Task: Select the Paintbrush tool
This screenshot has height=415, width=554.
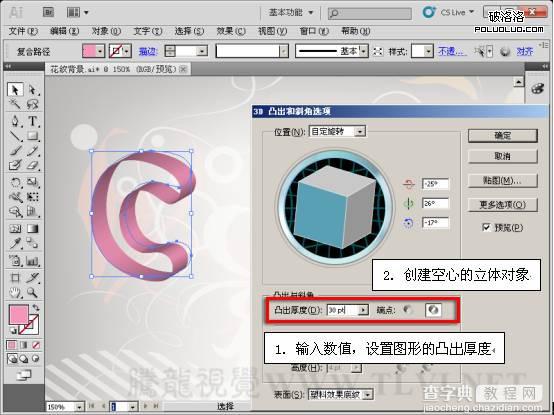Action: (15, 151)
